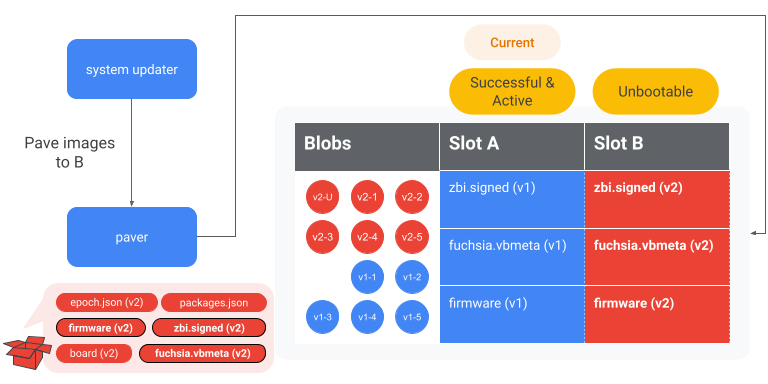
Task: Click the system updater box
Action: click(x=132, y=69)
